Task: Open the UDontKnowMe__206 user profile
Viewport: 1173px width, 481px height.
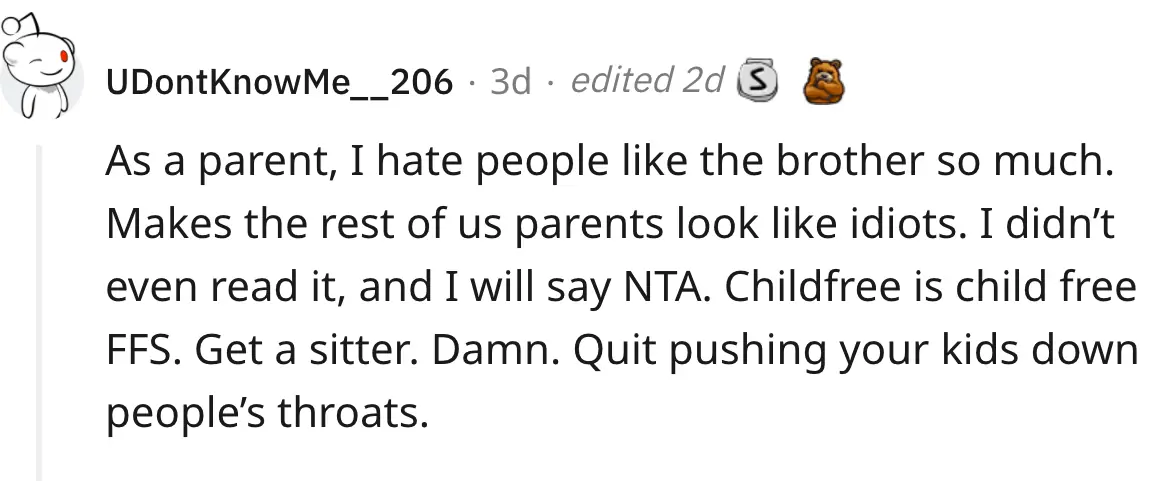Action: click(x=279, y=81)
